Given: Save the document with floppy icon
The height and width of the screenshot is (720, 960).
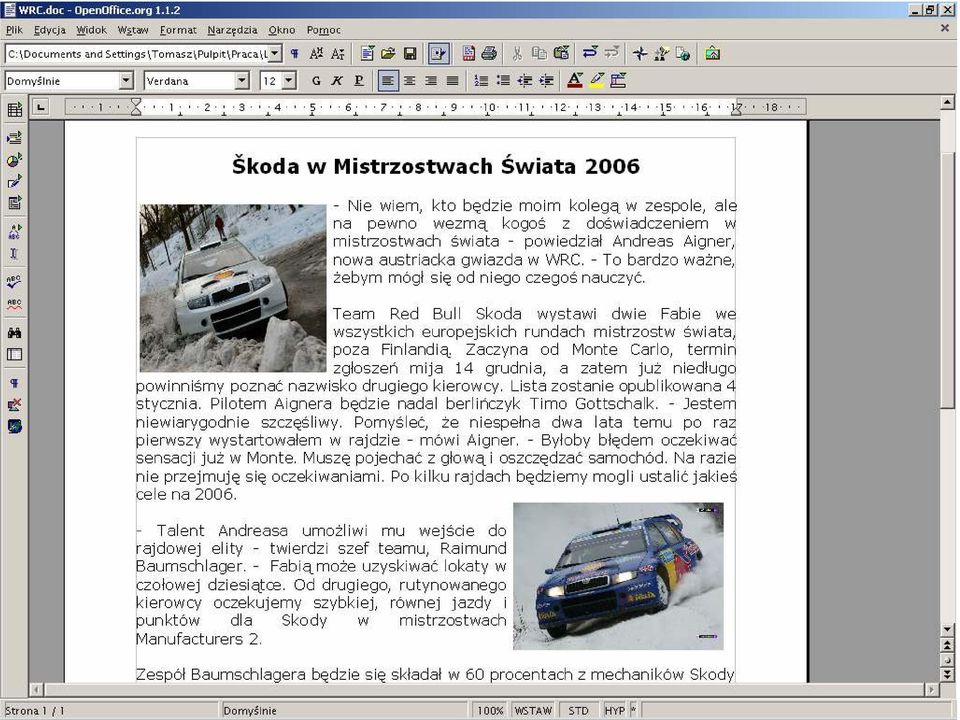Looking at the screenshot, I should pyautogui.click(x=410, y=54).
